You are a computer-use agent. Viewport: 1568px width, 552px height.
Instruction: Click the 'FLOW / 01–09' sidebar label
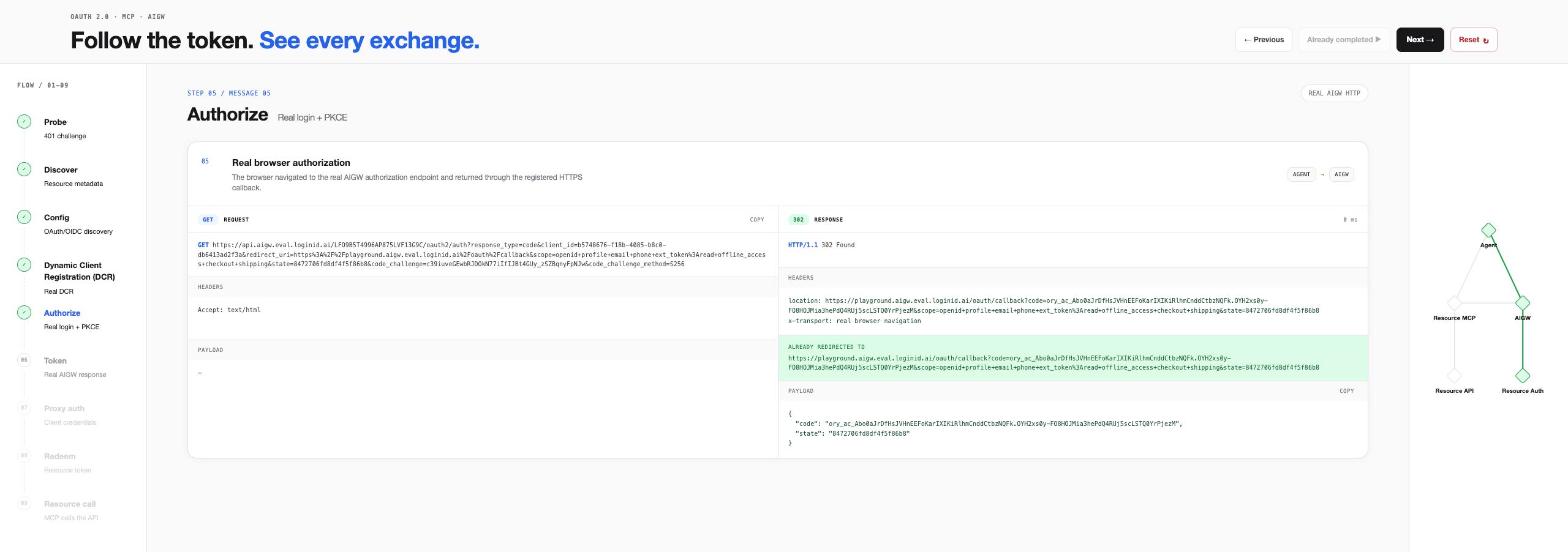pyautogui.click(x=43, y=85)
